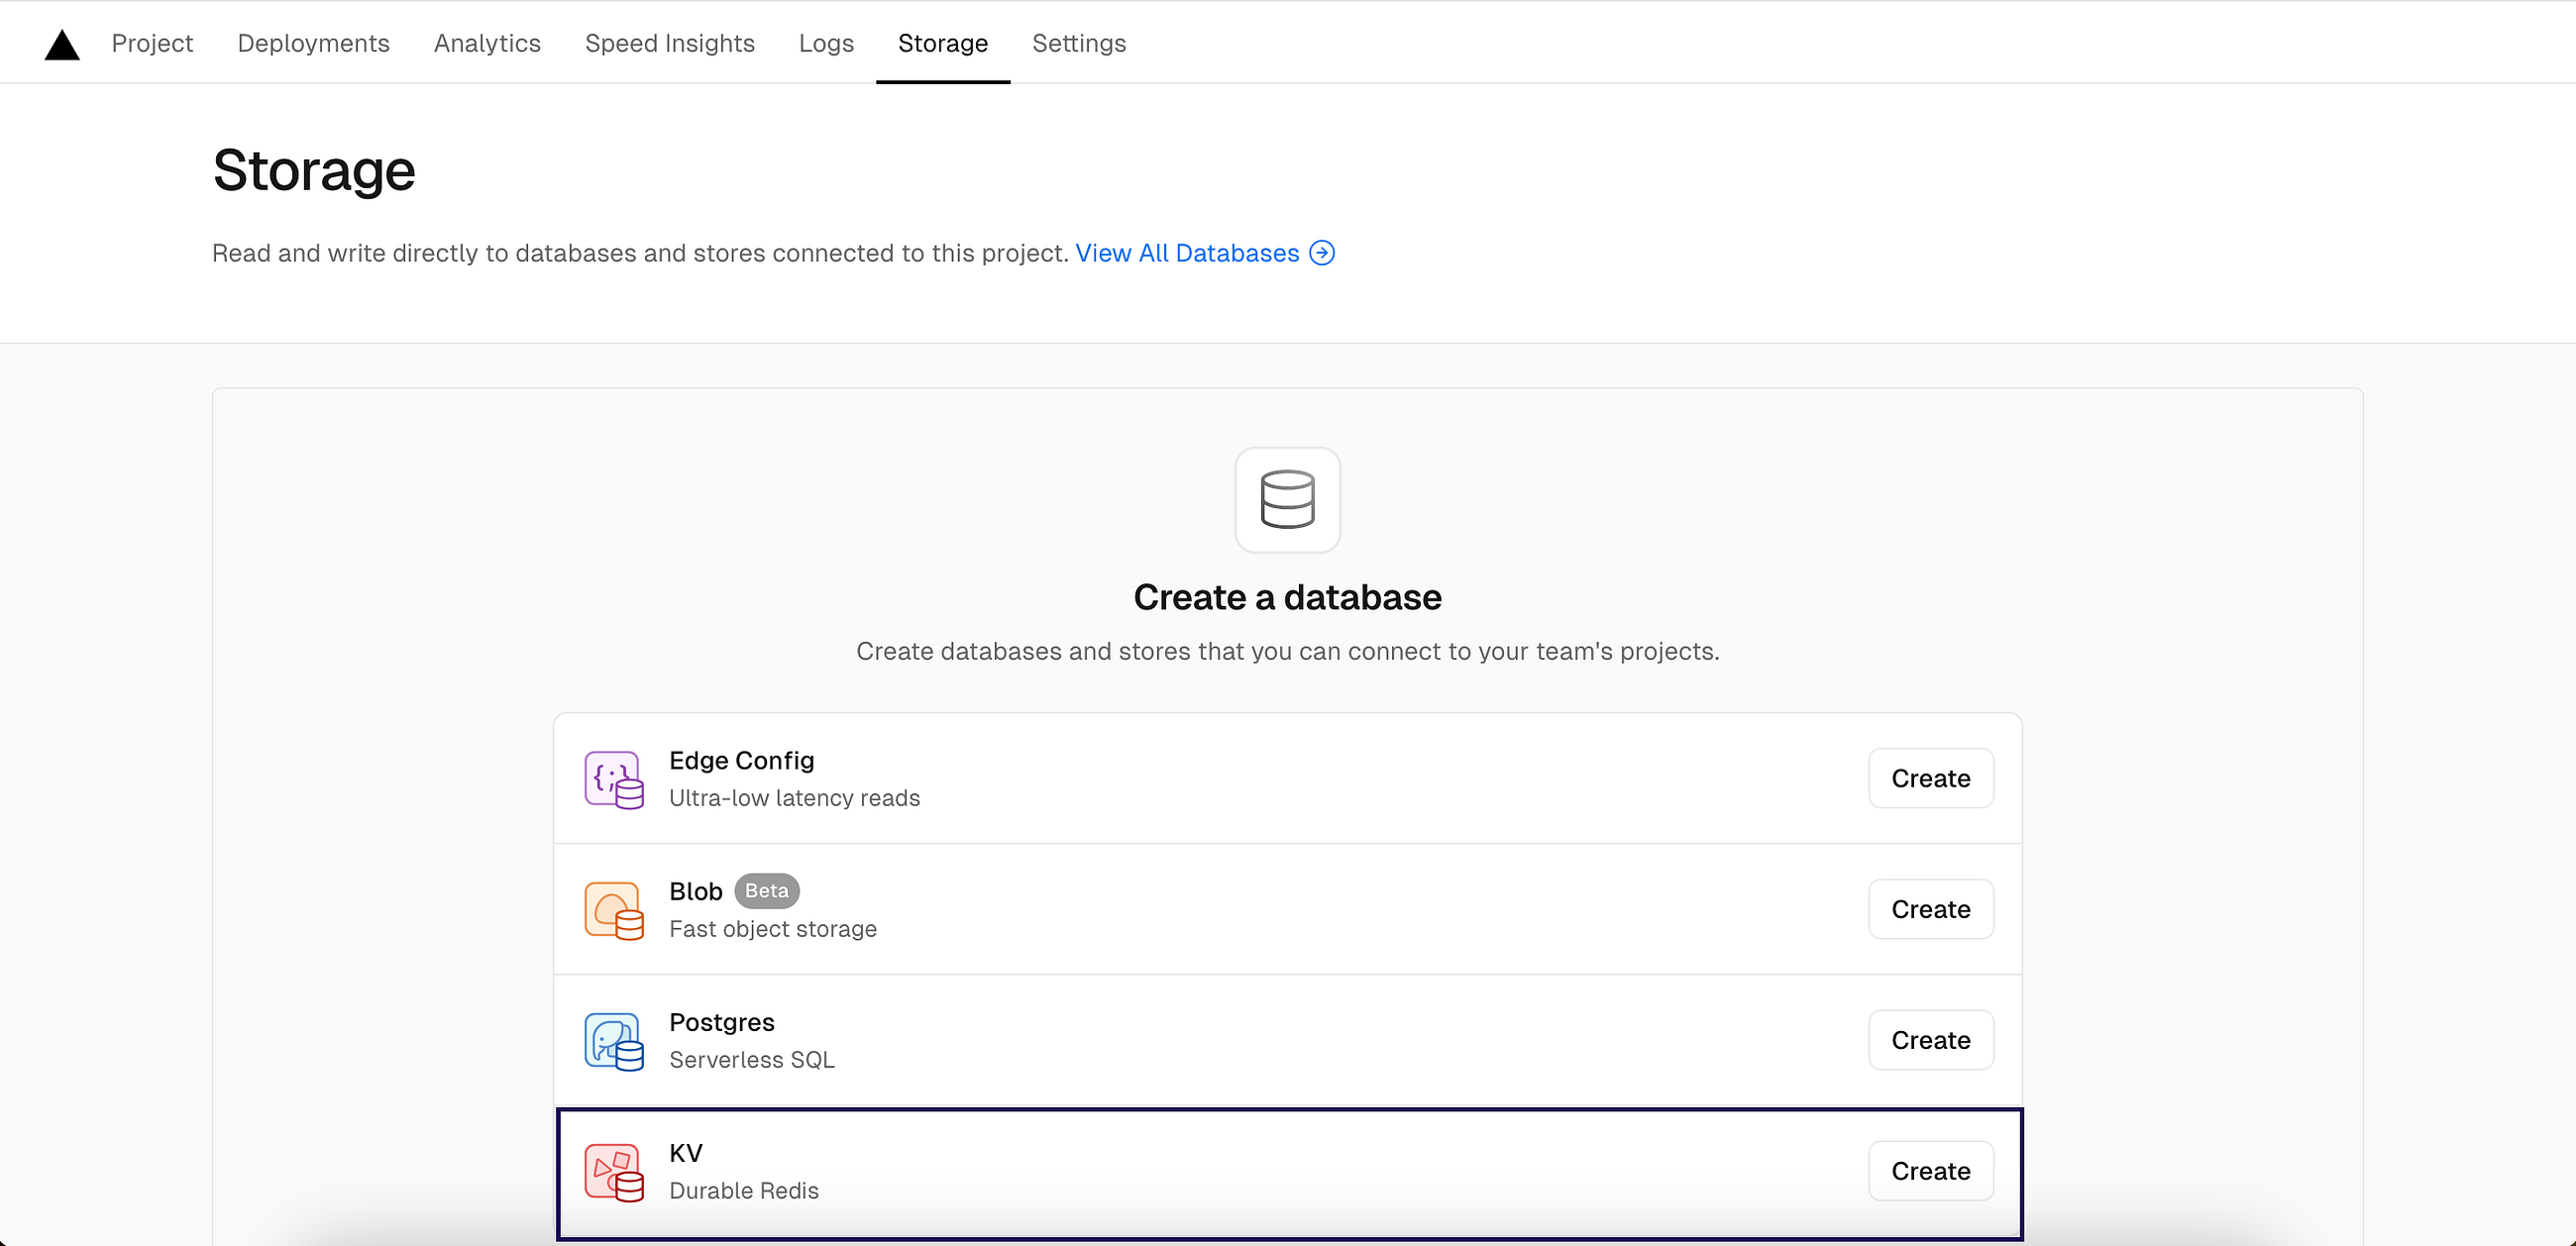This screenshot has height=1246, width=2576.
Task: Create a Blob store
Action: (x=1930, y=909)
